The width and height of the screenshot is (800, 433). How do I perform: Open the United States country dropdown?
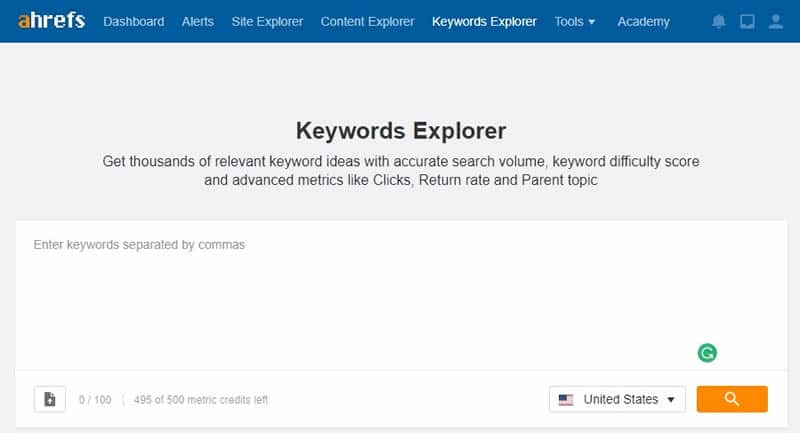click(x=617, y=399)
